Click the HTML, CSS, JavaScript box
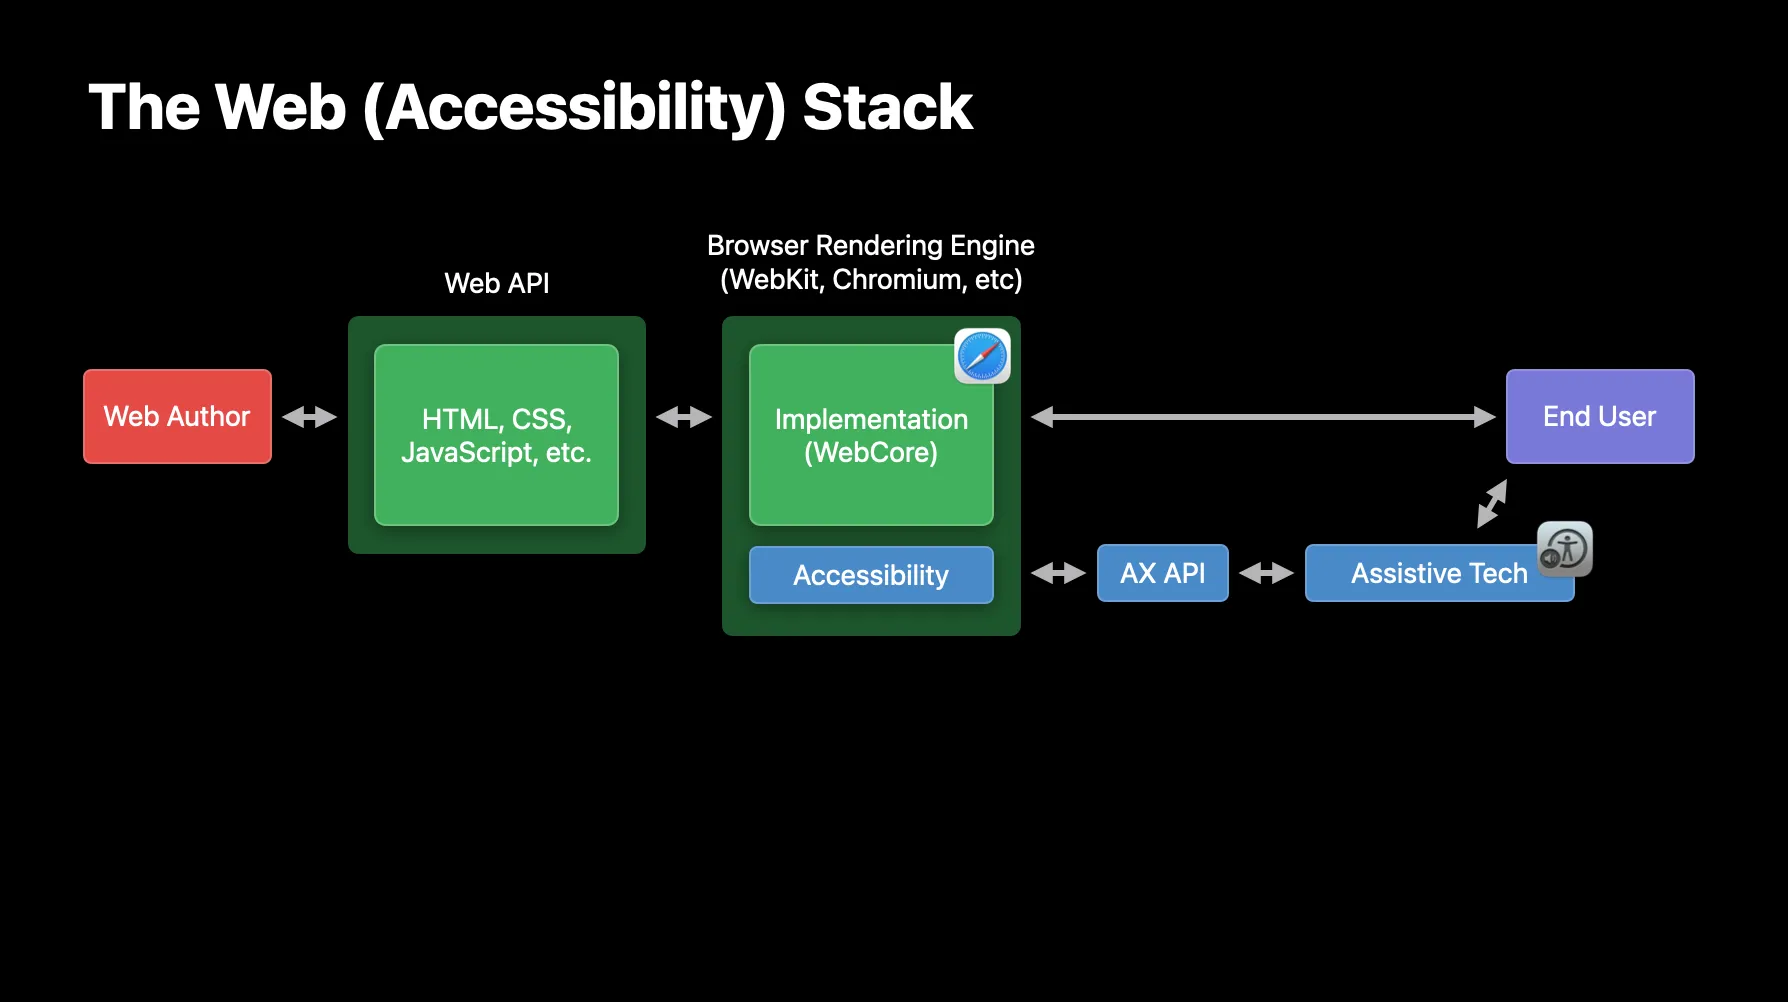 (496, 435)
